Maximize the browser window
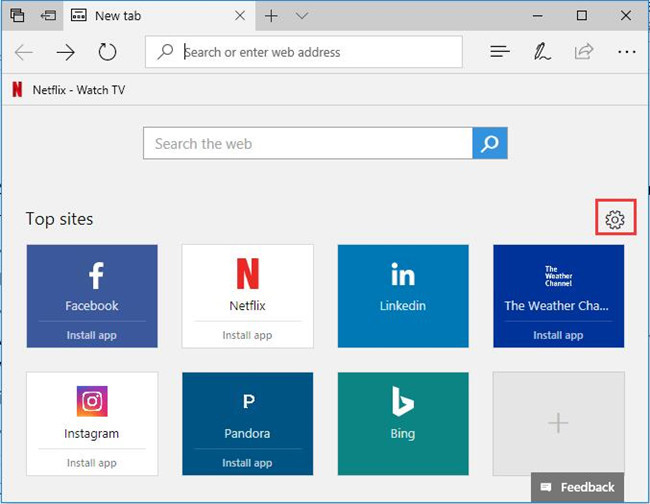The height and width of the screenshot is (504, 650). coord(582,16)
